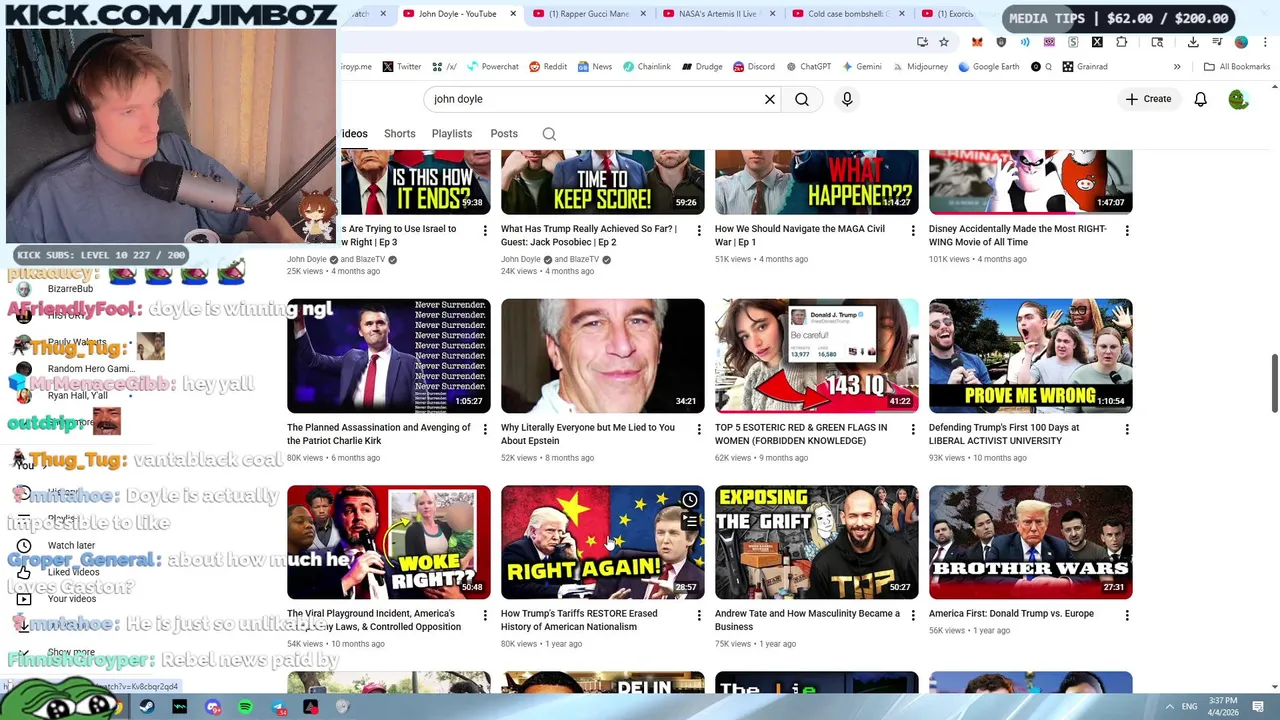
Task: Open the Drudge bookmark
Action: (x=702, y=67)
